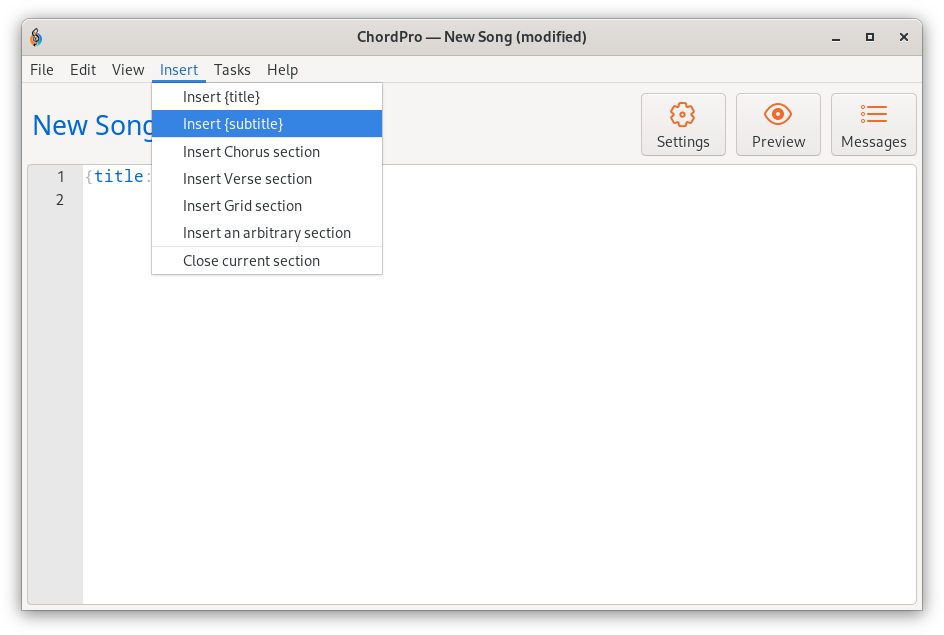
Task: Open the View menu
Action: pos(128,70)
